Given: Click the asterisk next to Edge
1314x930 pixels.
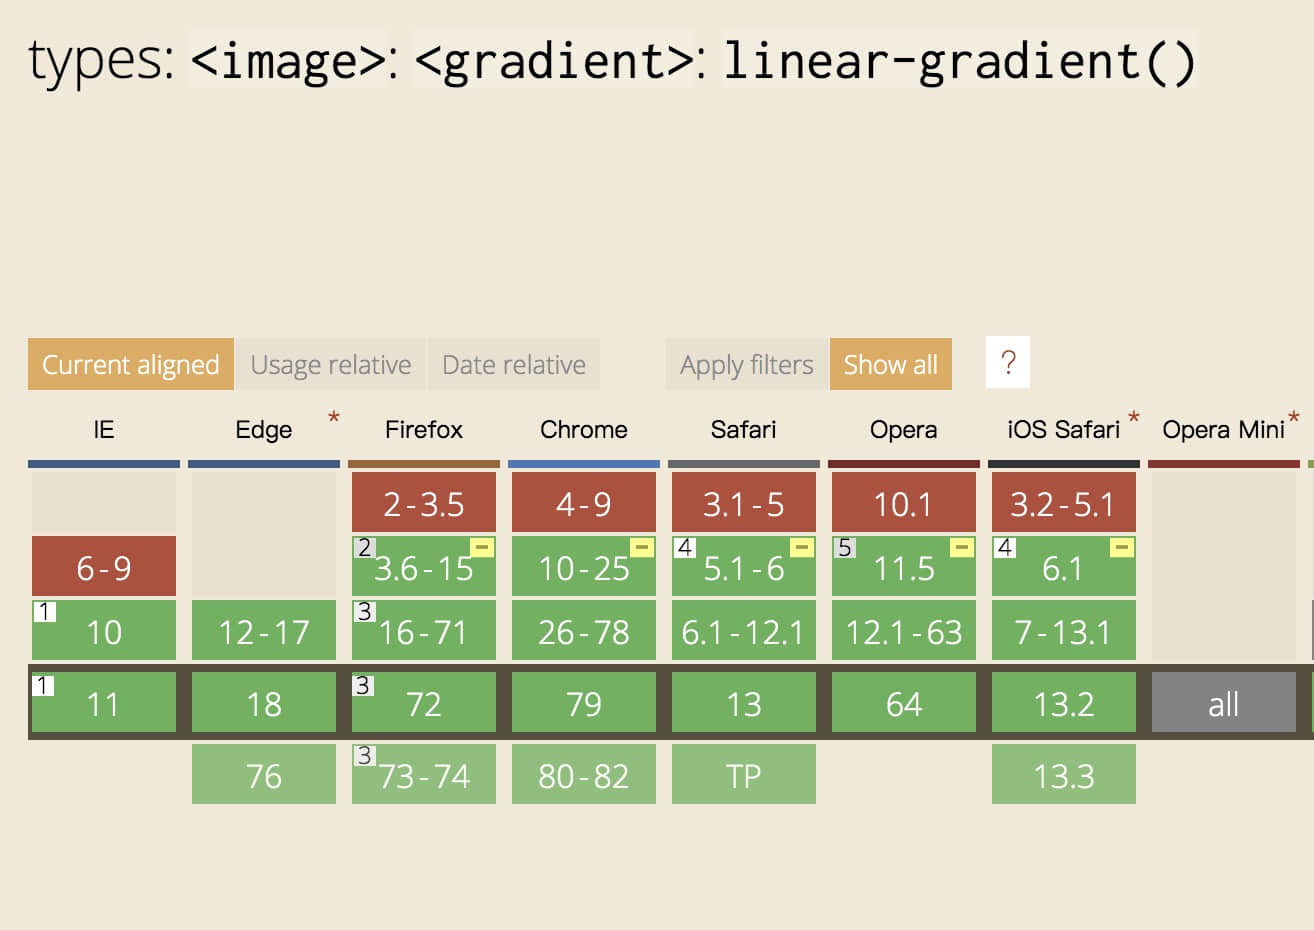Looking at the screenshot, I should 334,418.
